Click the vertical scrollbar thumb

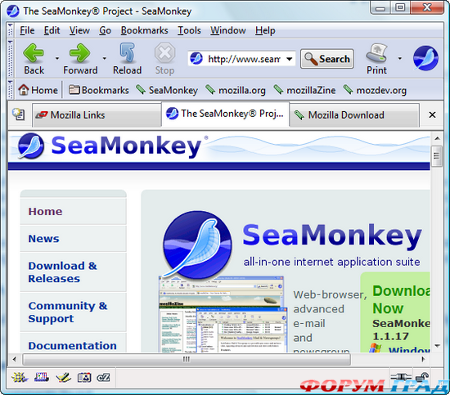[437, 156]
